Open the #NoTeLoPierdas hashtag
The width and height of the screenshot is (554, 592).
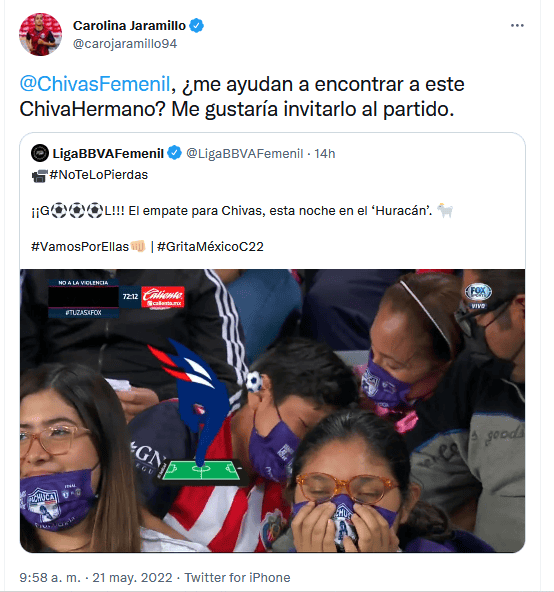coord(99,175)
